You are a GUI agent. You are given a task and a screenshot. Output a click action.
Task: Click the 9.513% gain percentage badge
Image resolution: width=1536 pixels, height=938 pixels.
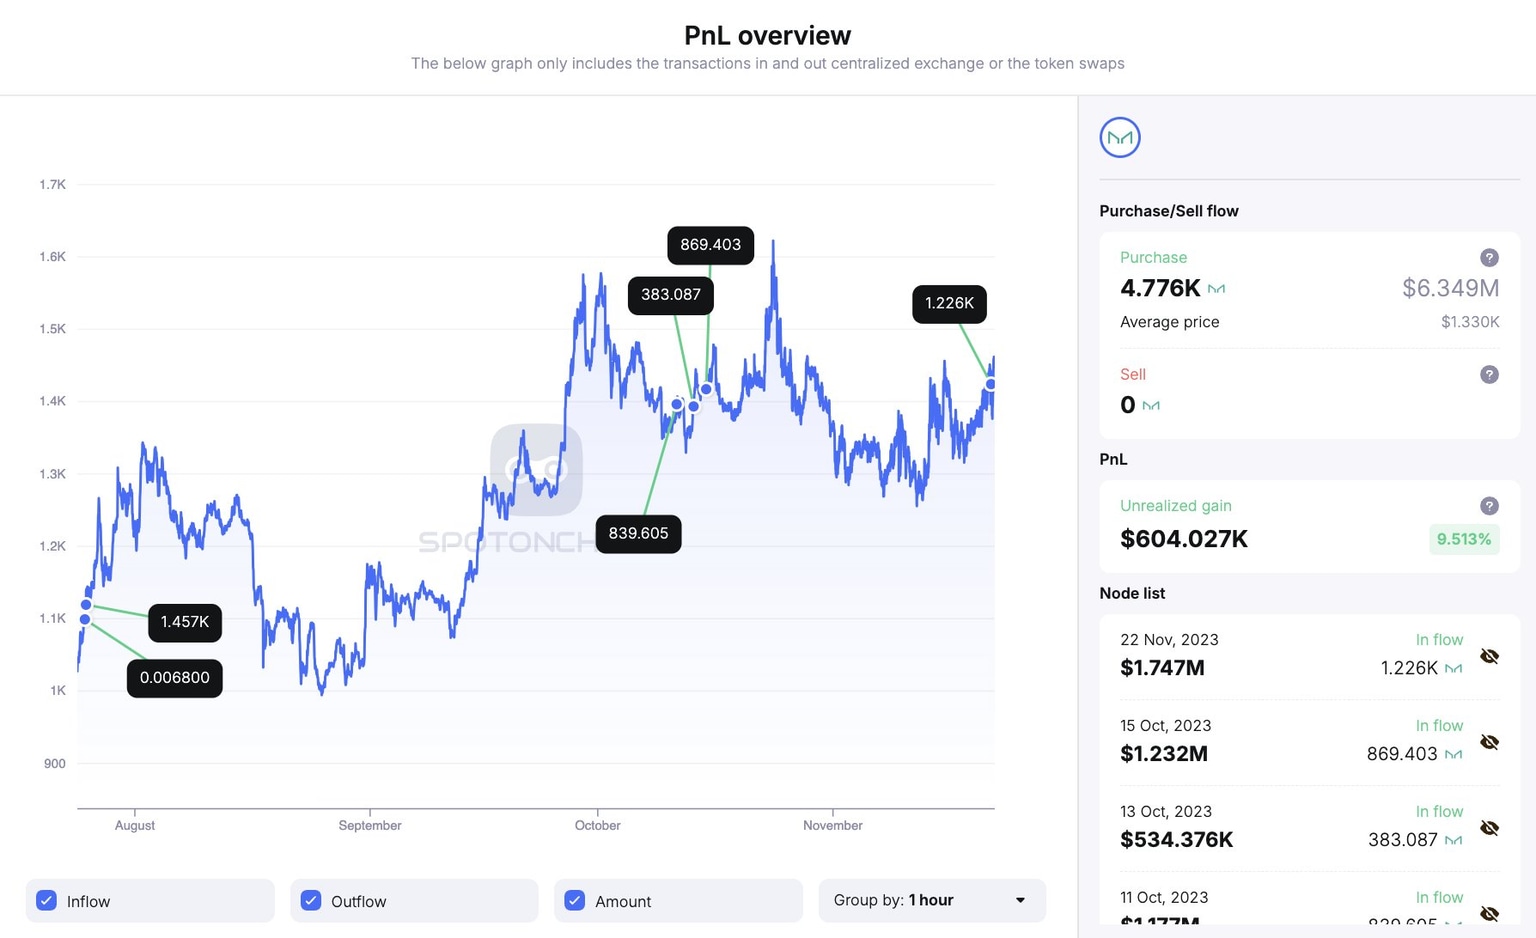pyautogui.click(x=1464, y=539)
